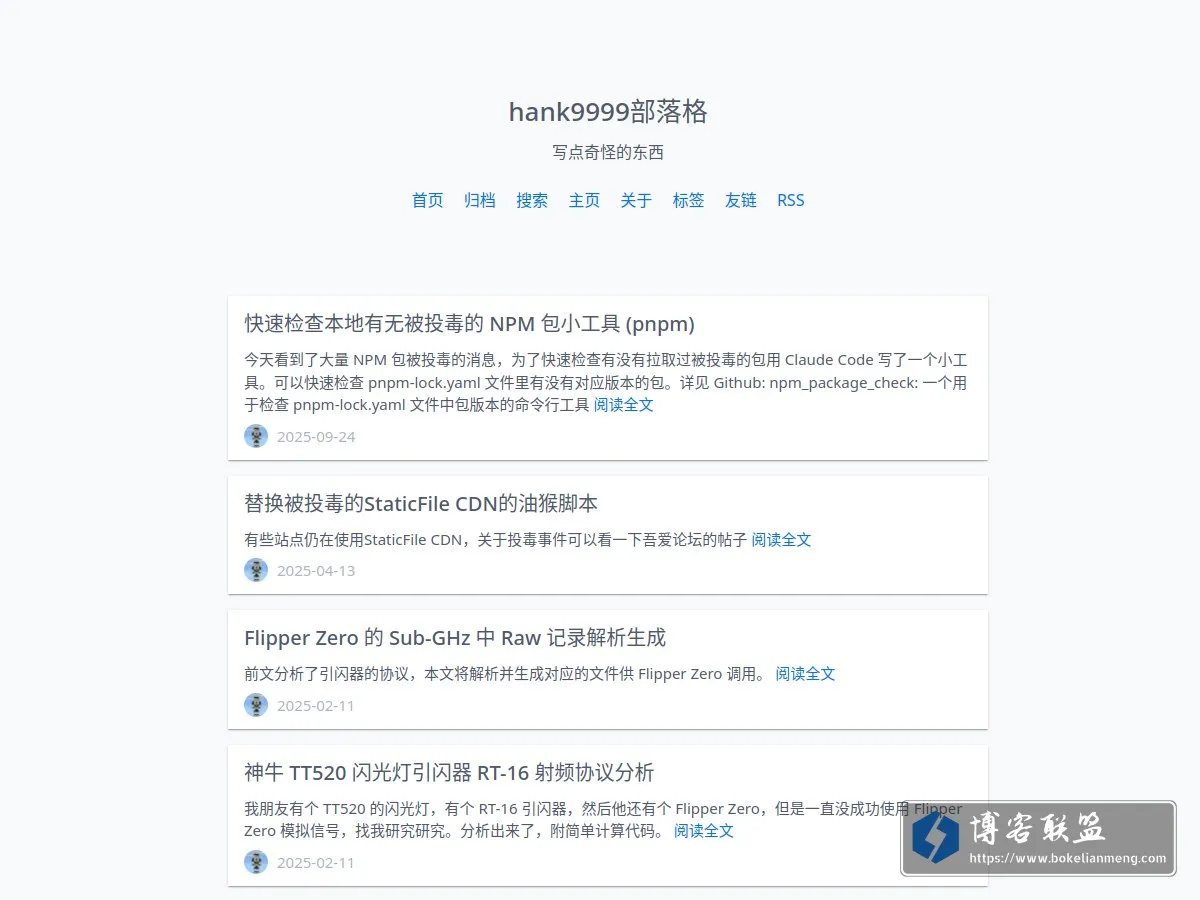Click author avatar on Sub-GHz Raw post
Image resolution: width=1200 pixels, height=900 pixels.
pyautogui.click(x=256, y=705)
